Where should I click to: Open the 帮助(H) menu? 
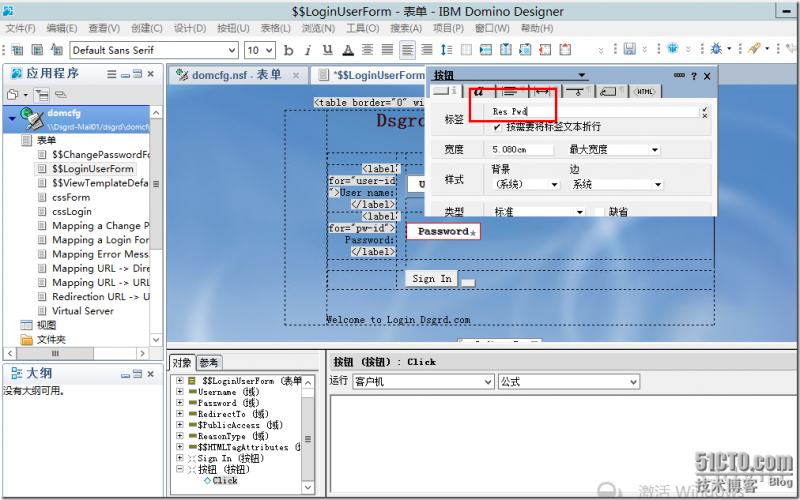pos(537,29)
